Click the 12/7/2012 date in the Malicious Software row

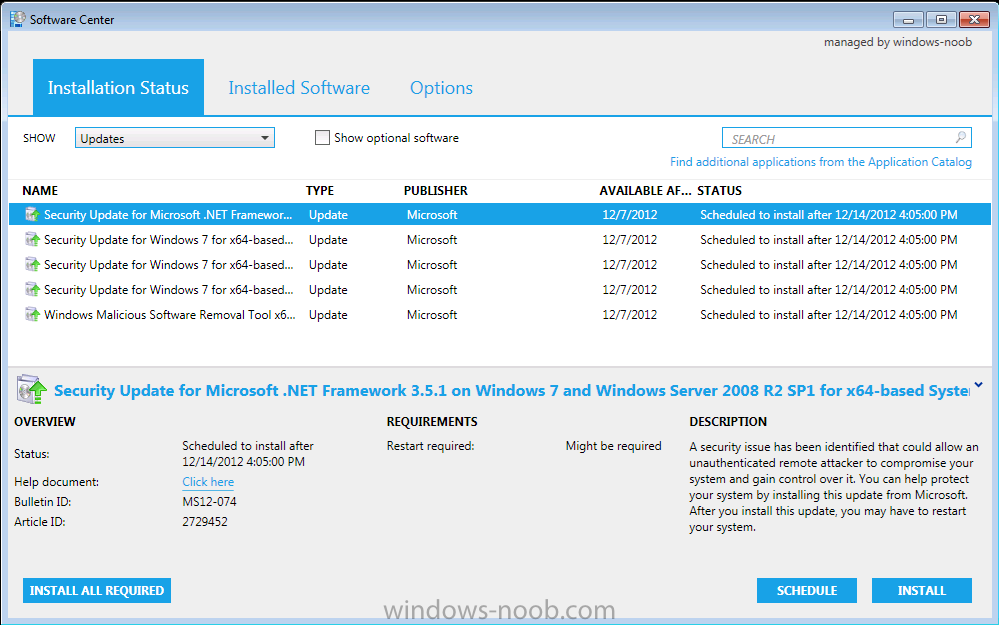[629, 315]
